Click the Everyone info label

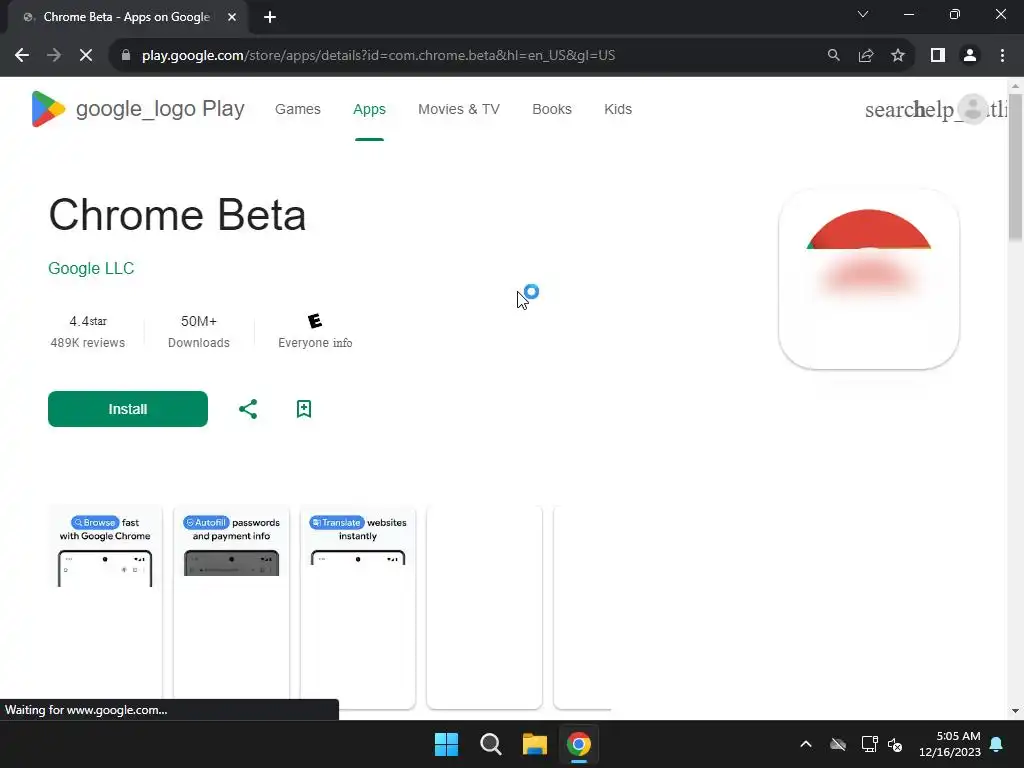pyautogui.click(x=315, y=343)
